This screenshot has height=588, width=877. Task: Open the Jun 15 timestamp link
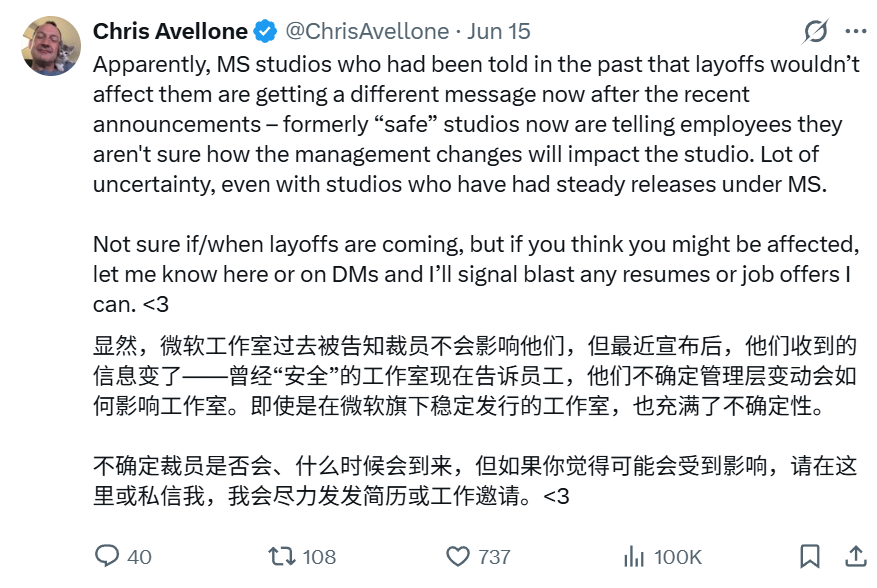click(x=499, y=31)
